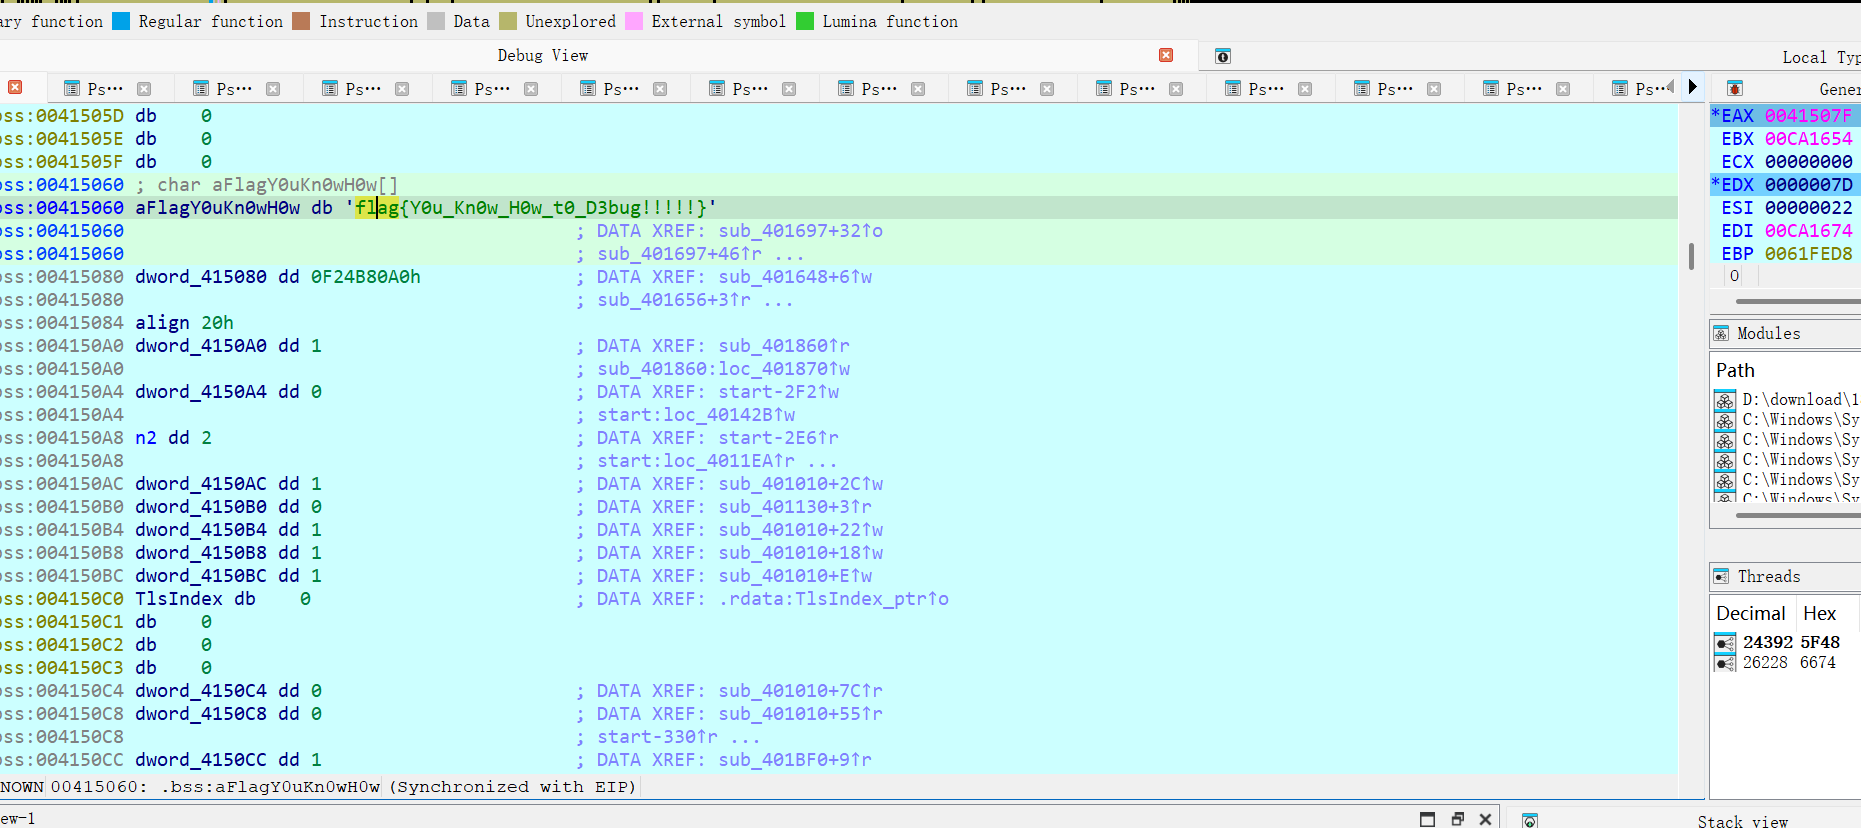This screenshot has height=828, width=1861.
Task: Click the thread hex ID 6674
Action: 1818,662
